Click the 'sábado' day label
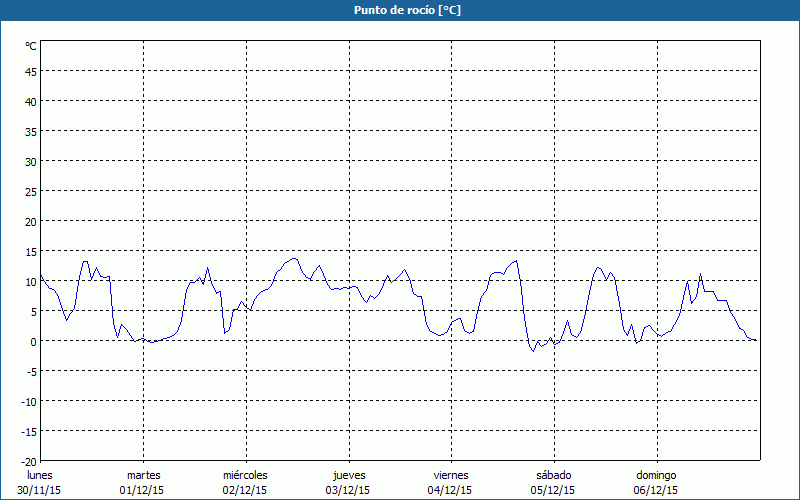 pyautogui.click(x=553, y=475)
